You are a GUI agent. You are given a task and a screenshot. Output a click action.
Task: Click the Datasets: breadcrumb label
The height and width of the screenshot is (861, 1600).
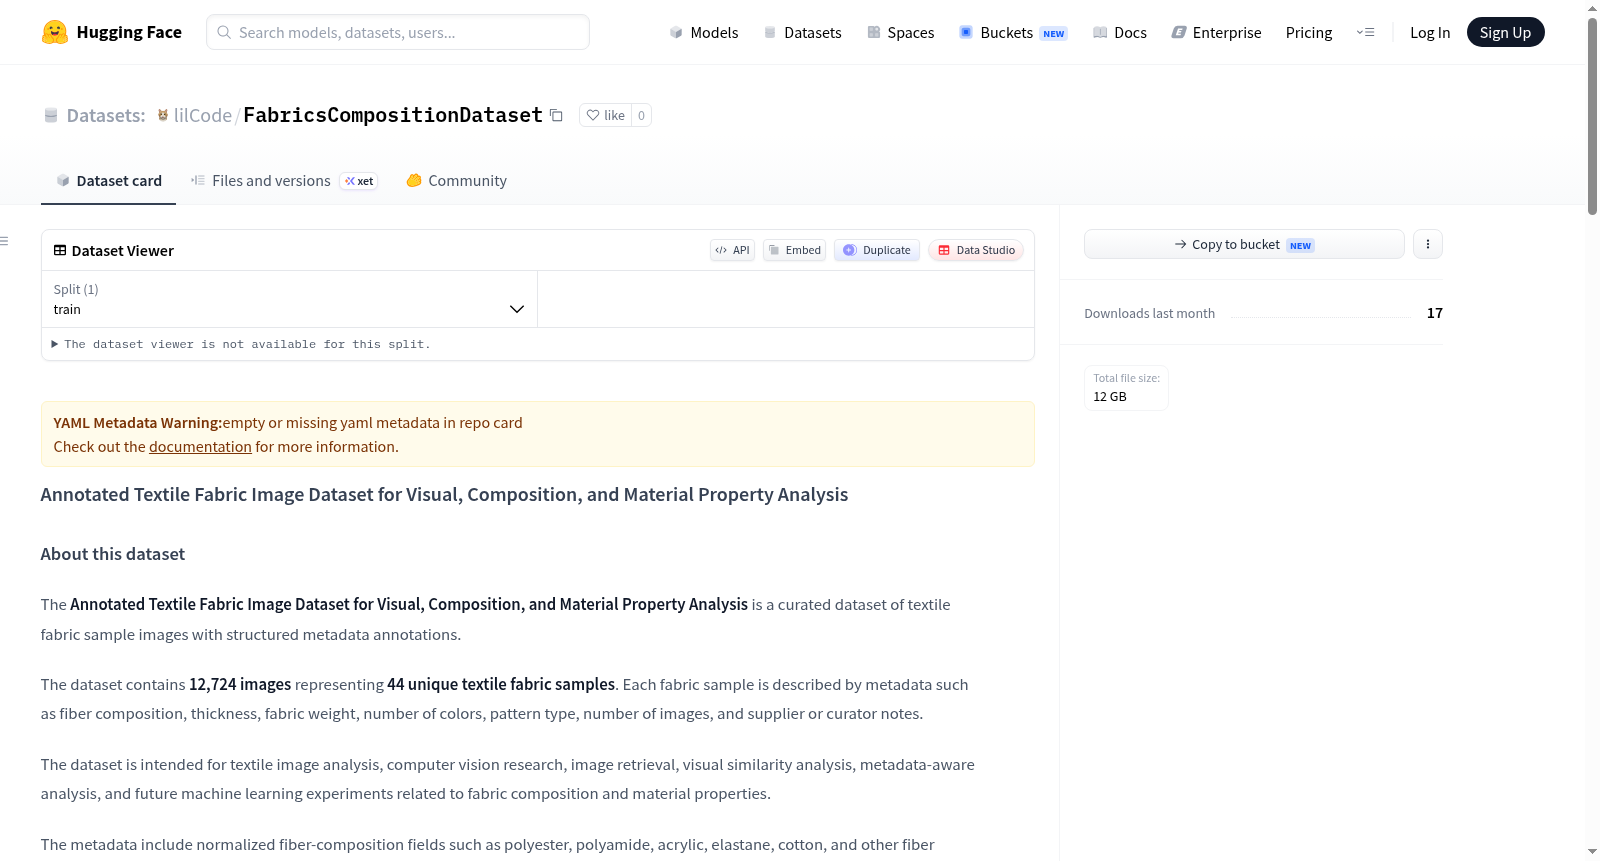click(x=106, y=115)
